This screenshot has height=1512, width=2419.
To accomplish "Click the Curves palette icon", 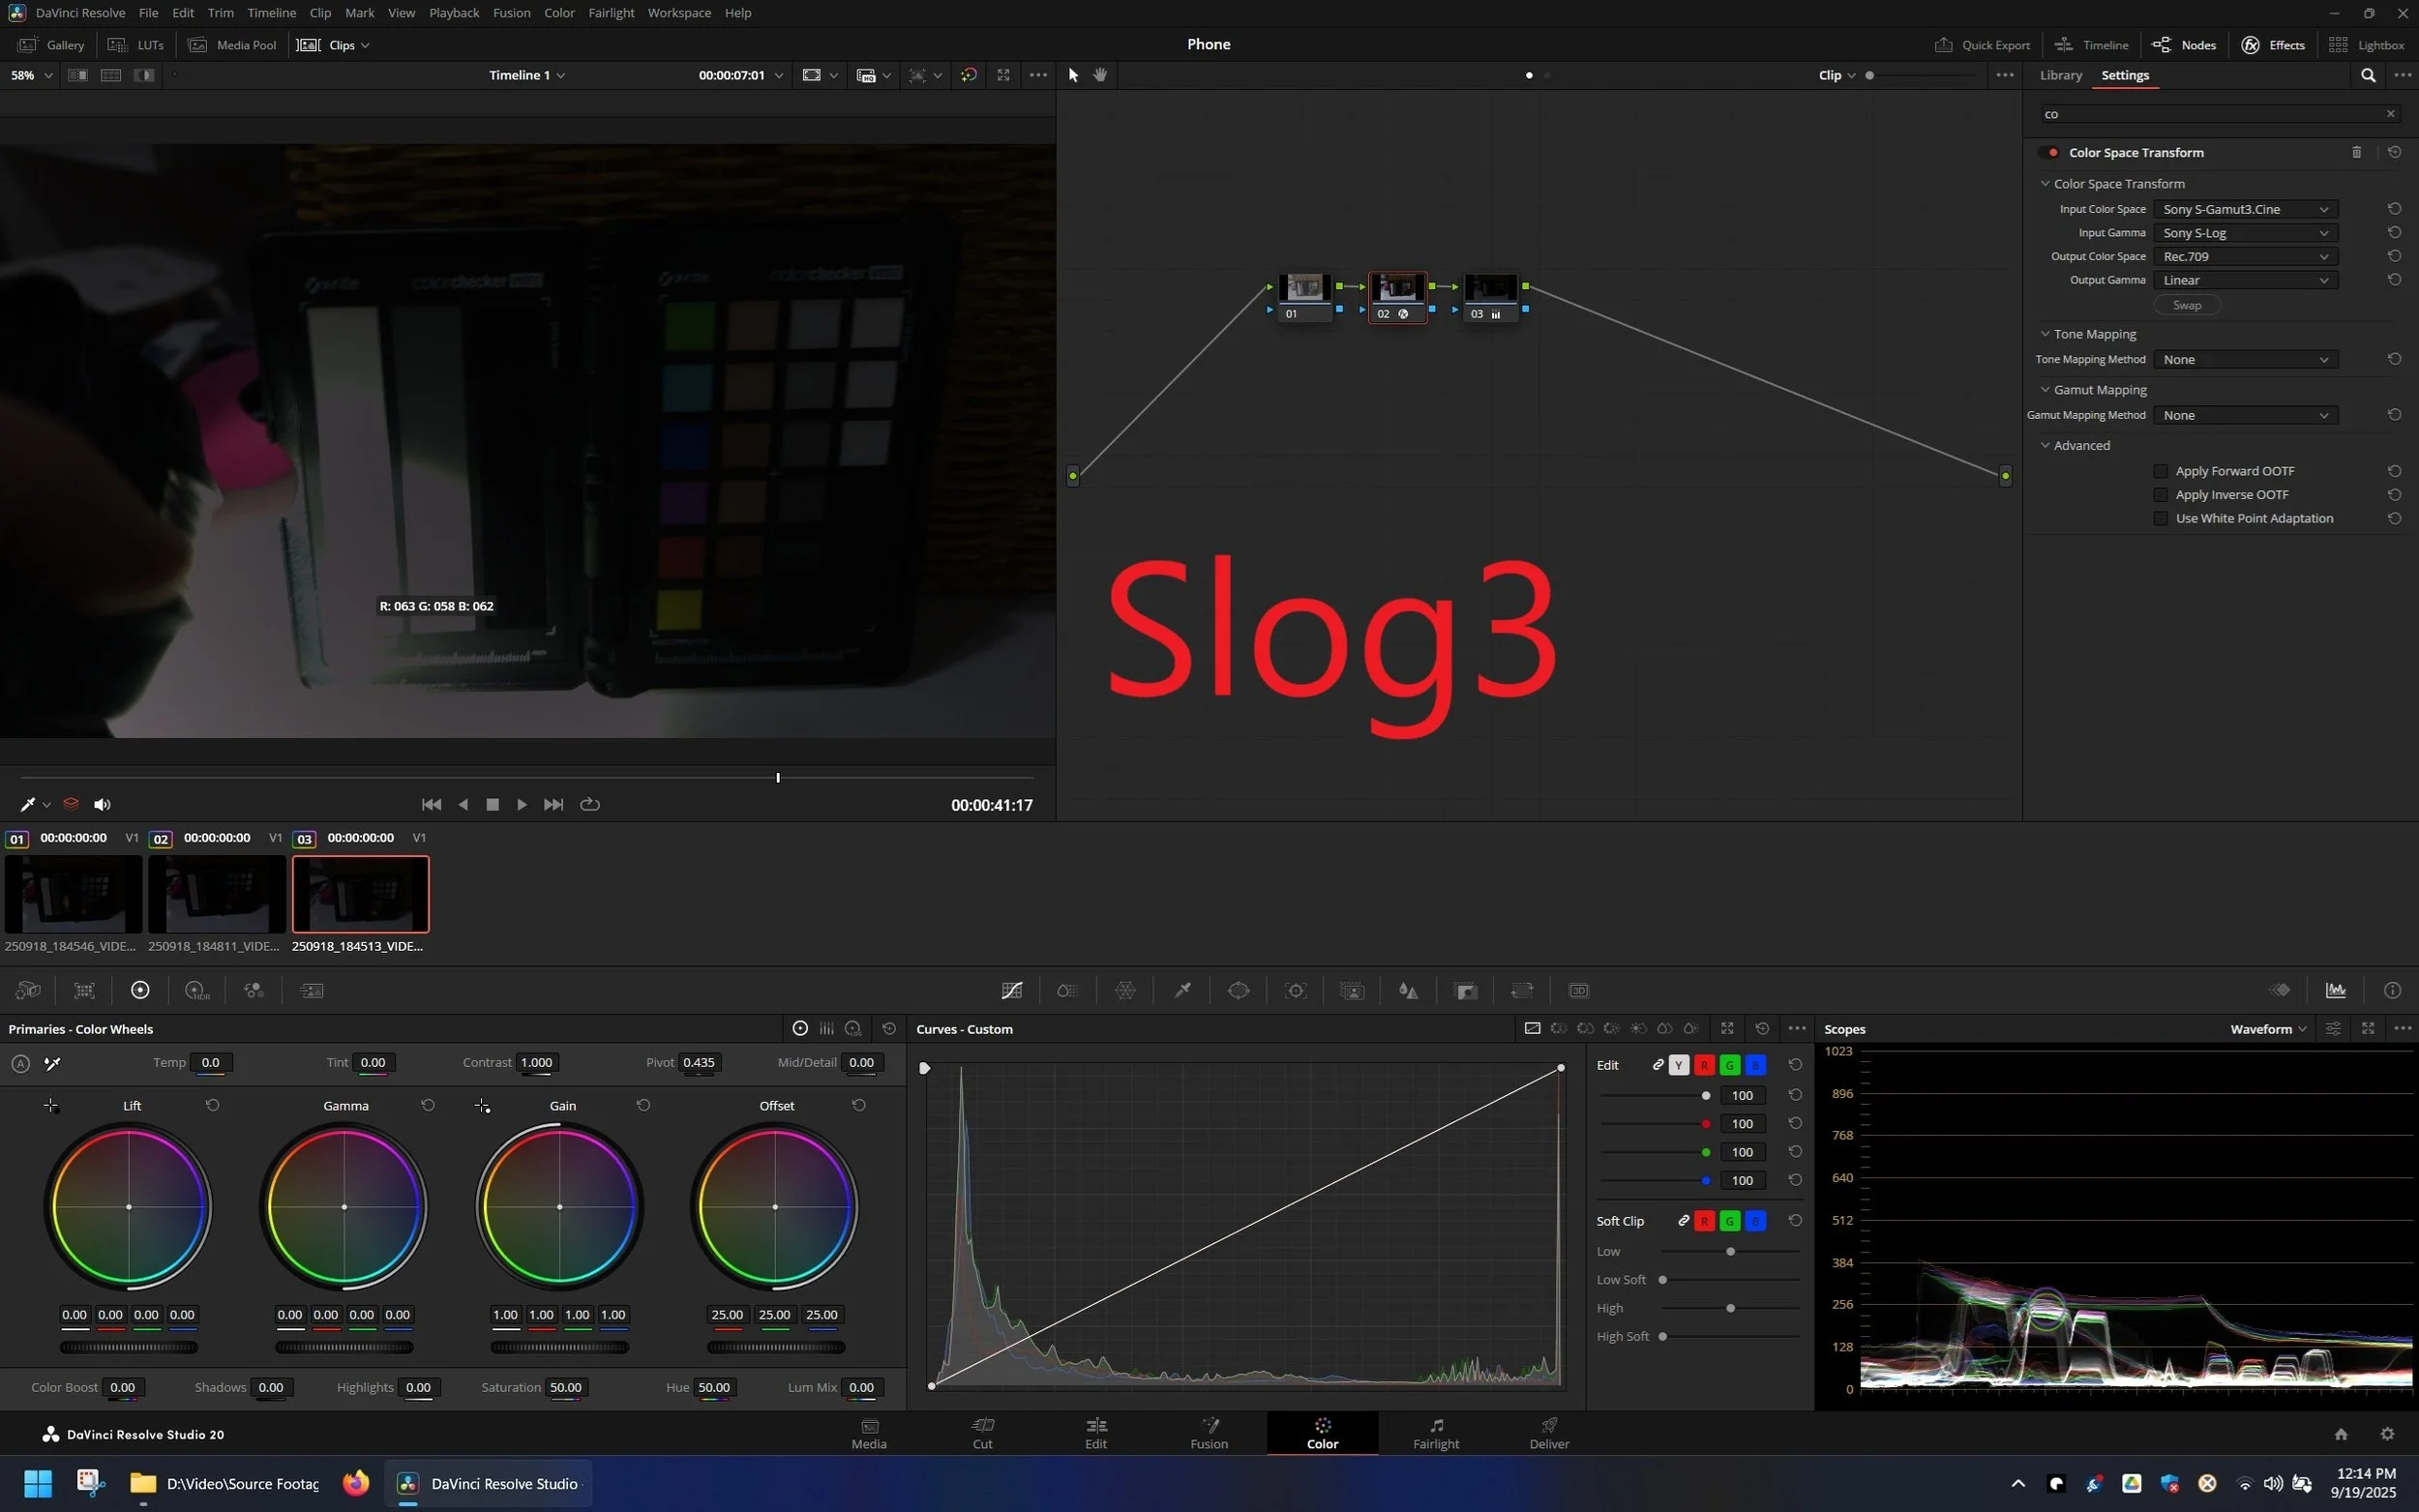I will pyautogui.click(x=1011, y=991).
